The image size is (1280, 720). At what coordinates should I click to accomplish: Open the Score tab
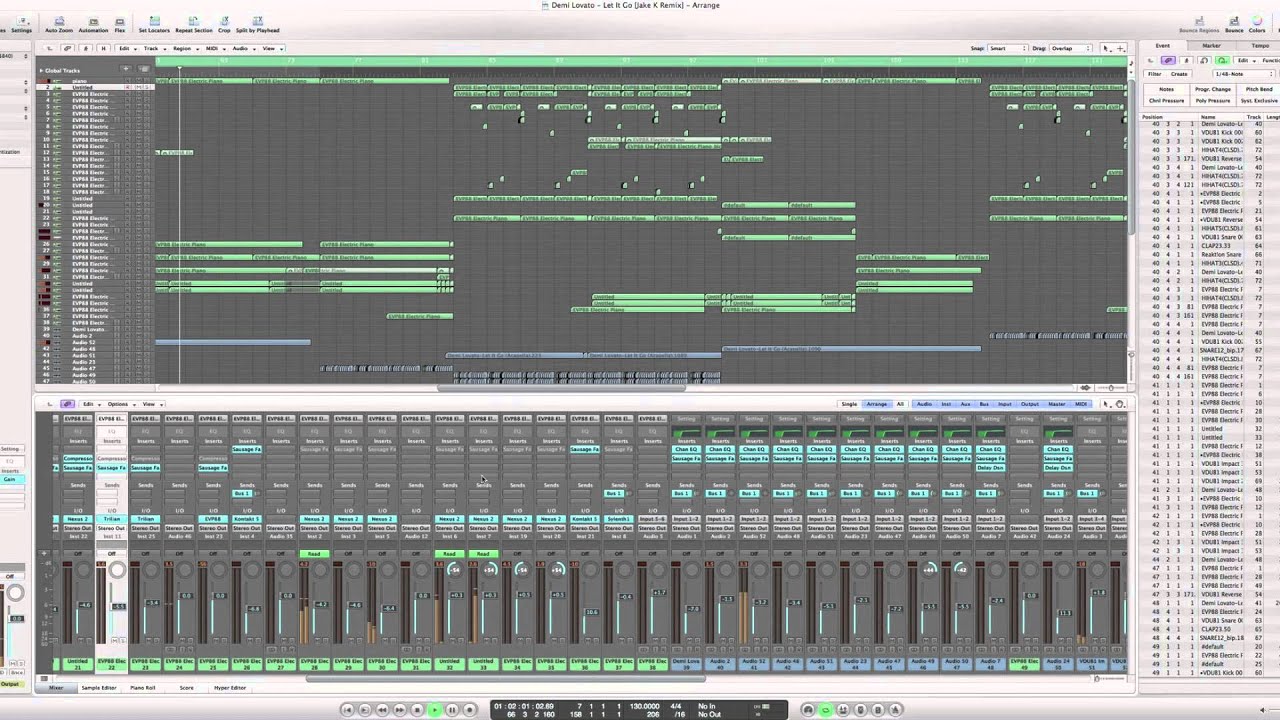186,688
